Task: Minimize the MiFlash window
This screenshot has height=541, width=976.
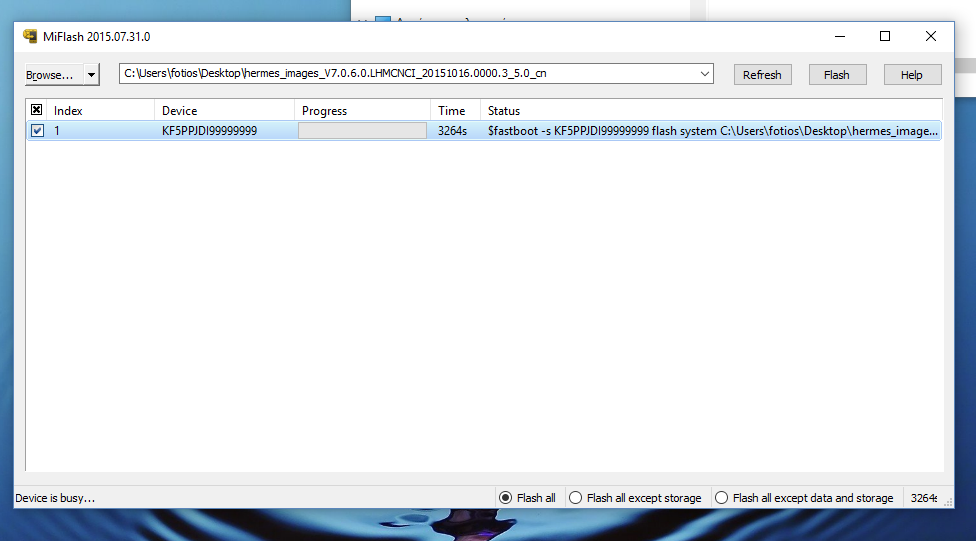Action: click(840, 37)
